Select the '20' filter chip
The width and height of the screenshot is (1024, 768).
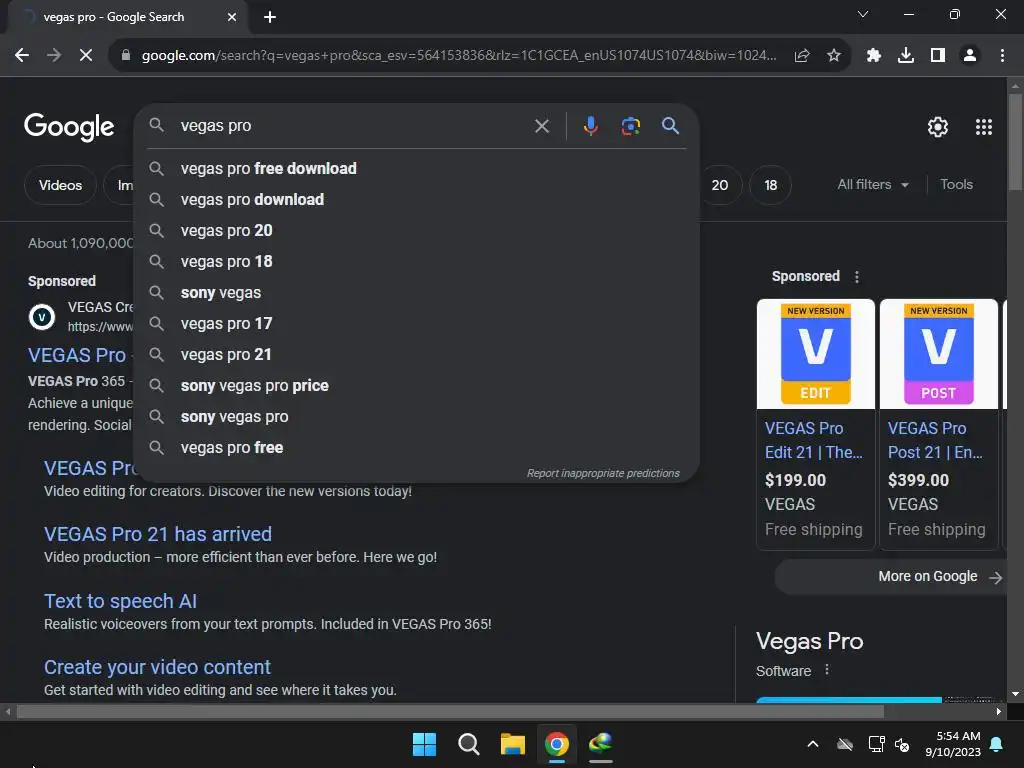720,185
